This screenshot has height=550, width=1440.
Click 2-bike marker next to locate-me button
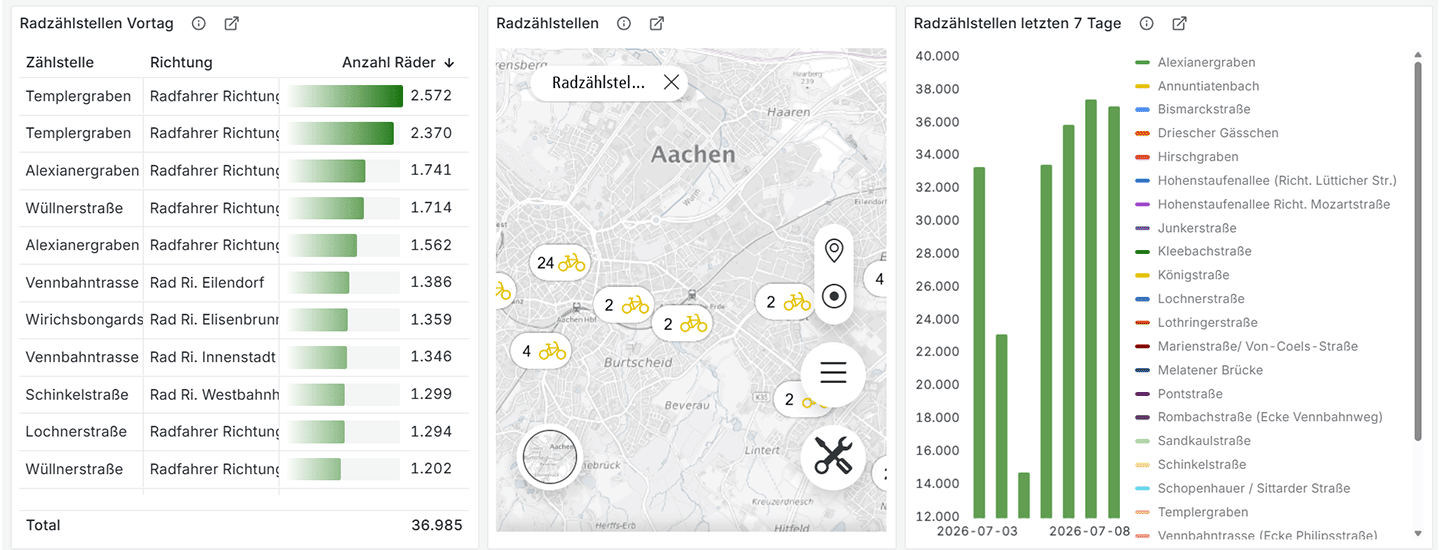(784, 301)
